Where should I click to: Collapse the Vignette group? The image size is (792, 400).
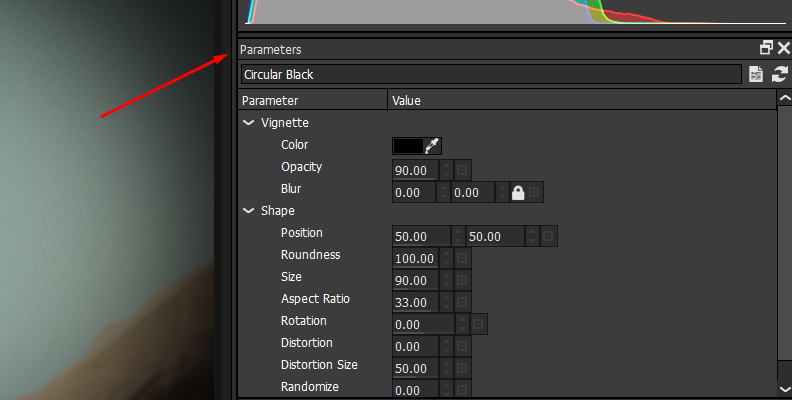(249, 123)
